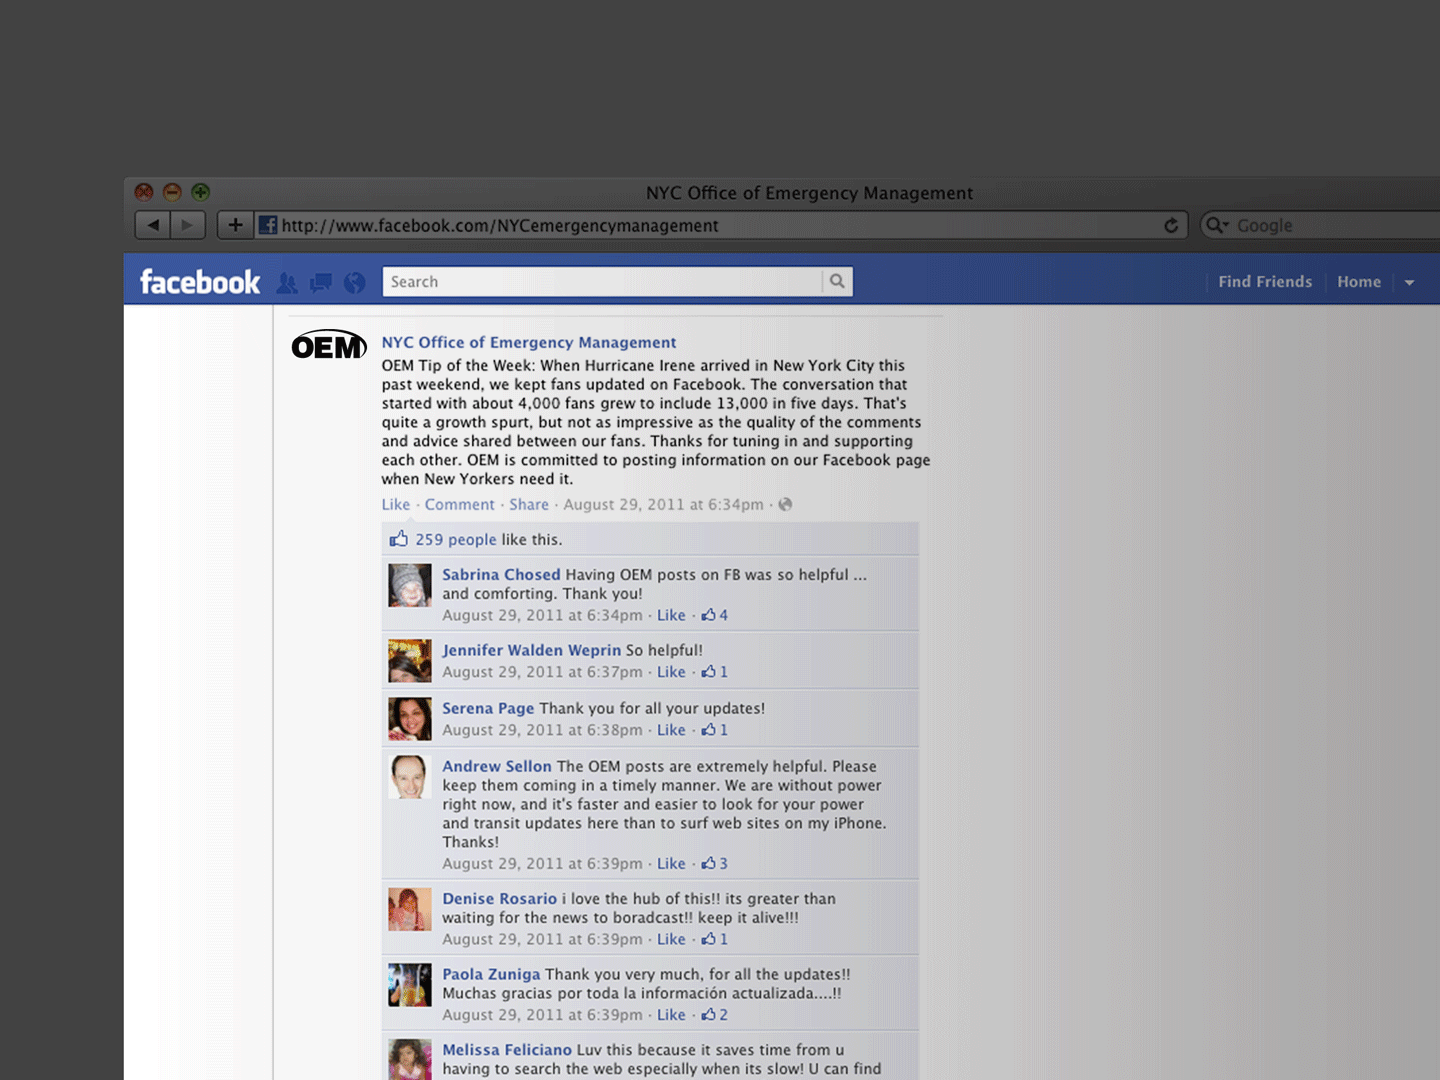Viewport: 1440px width, 1080px height.
Task: Open the messages icon in the Facebook bar
Action: [321, 283]
